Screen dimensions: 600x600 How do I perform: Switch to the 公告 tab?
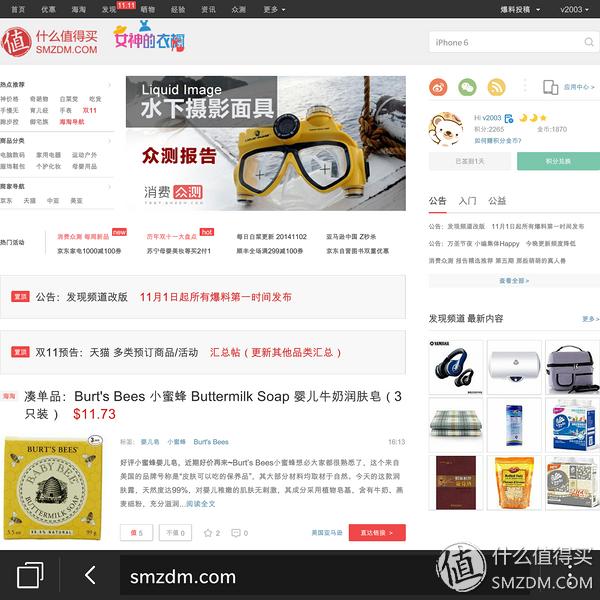pyautogui.click(x=437, y=201)
